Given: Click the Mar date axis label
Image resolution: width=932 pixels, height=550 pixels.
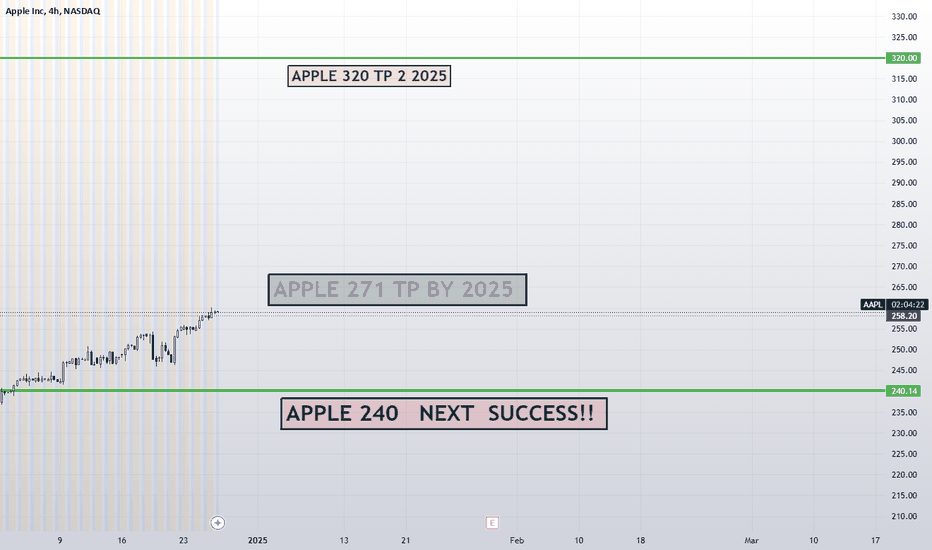Looking at the screenshot, I should 751,540.
